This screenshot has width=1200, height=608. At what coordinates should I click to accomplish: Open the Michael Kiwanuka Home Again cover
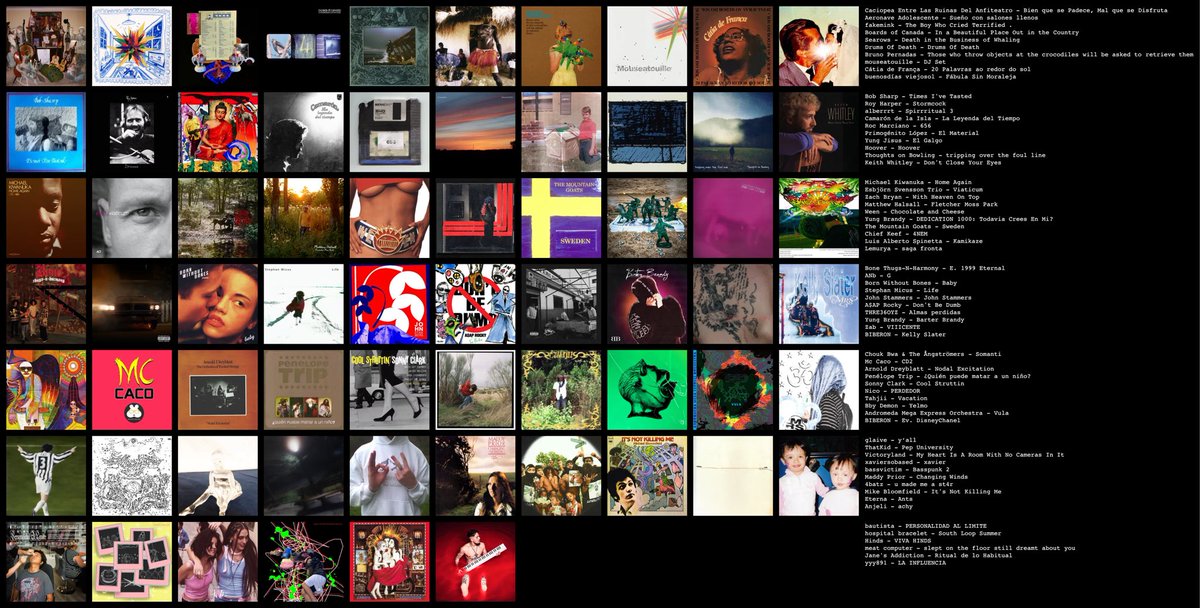tap(46, 218)
